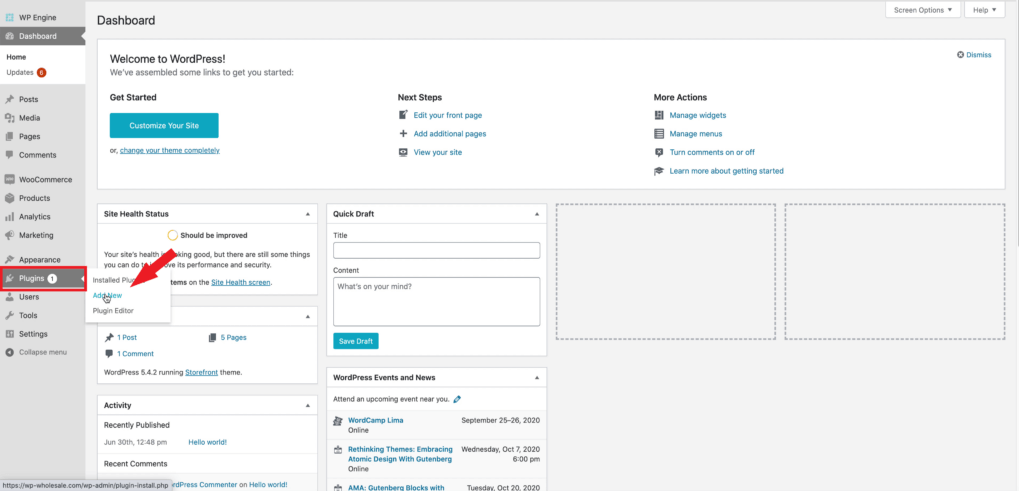Click the Plugins plug icon

pyautogui.click(x=9, y=278)
